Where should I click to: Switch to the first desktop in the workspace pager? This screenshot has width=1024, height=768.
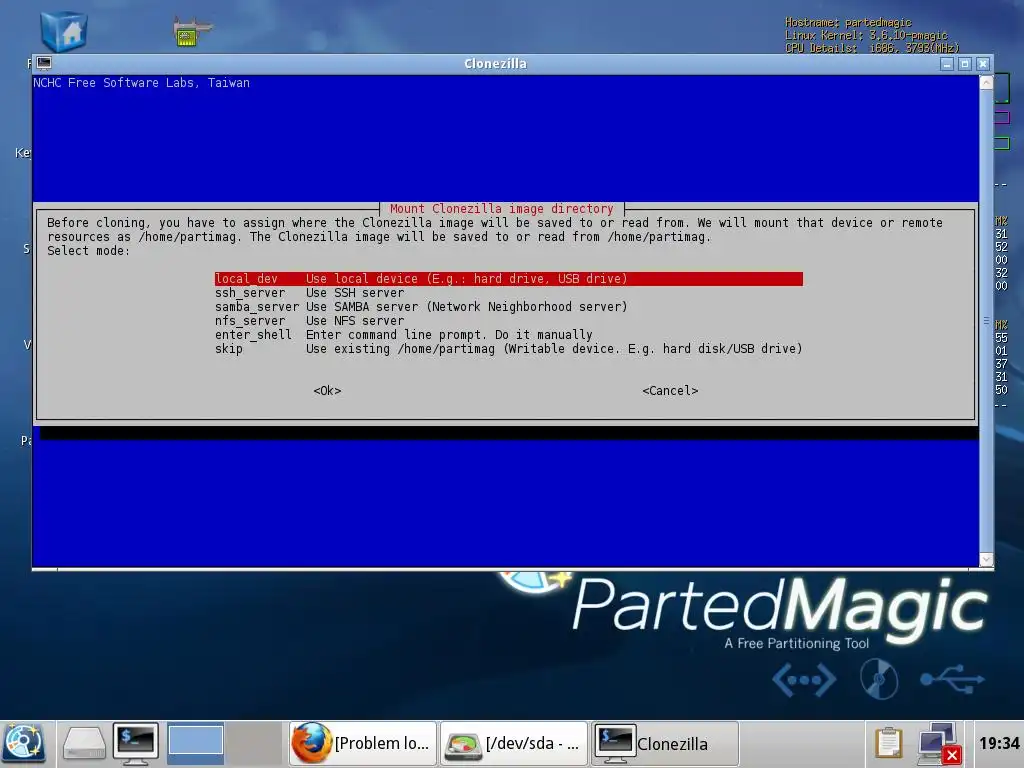(x=196, y=743)
